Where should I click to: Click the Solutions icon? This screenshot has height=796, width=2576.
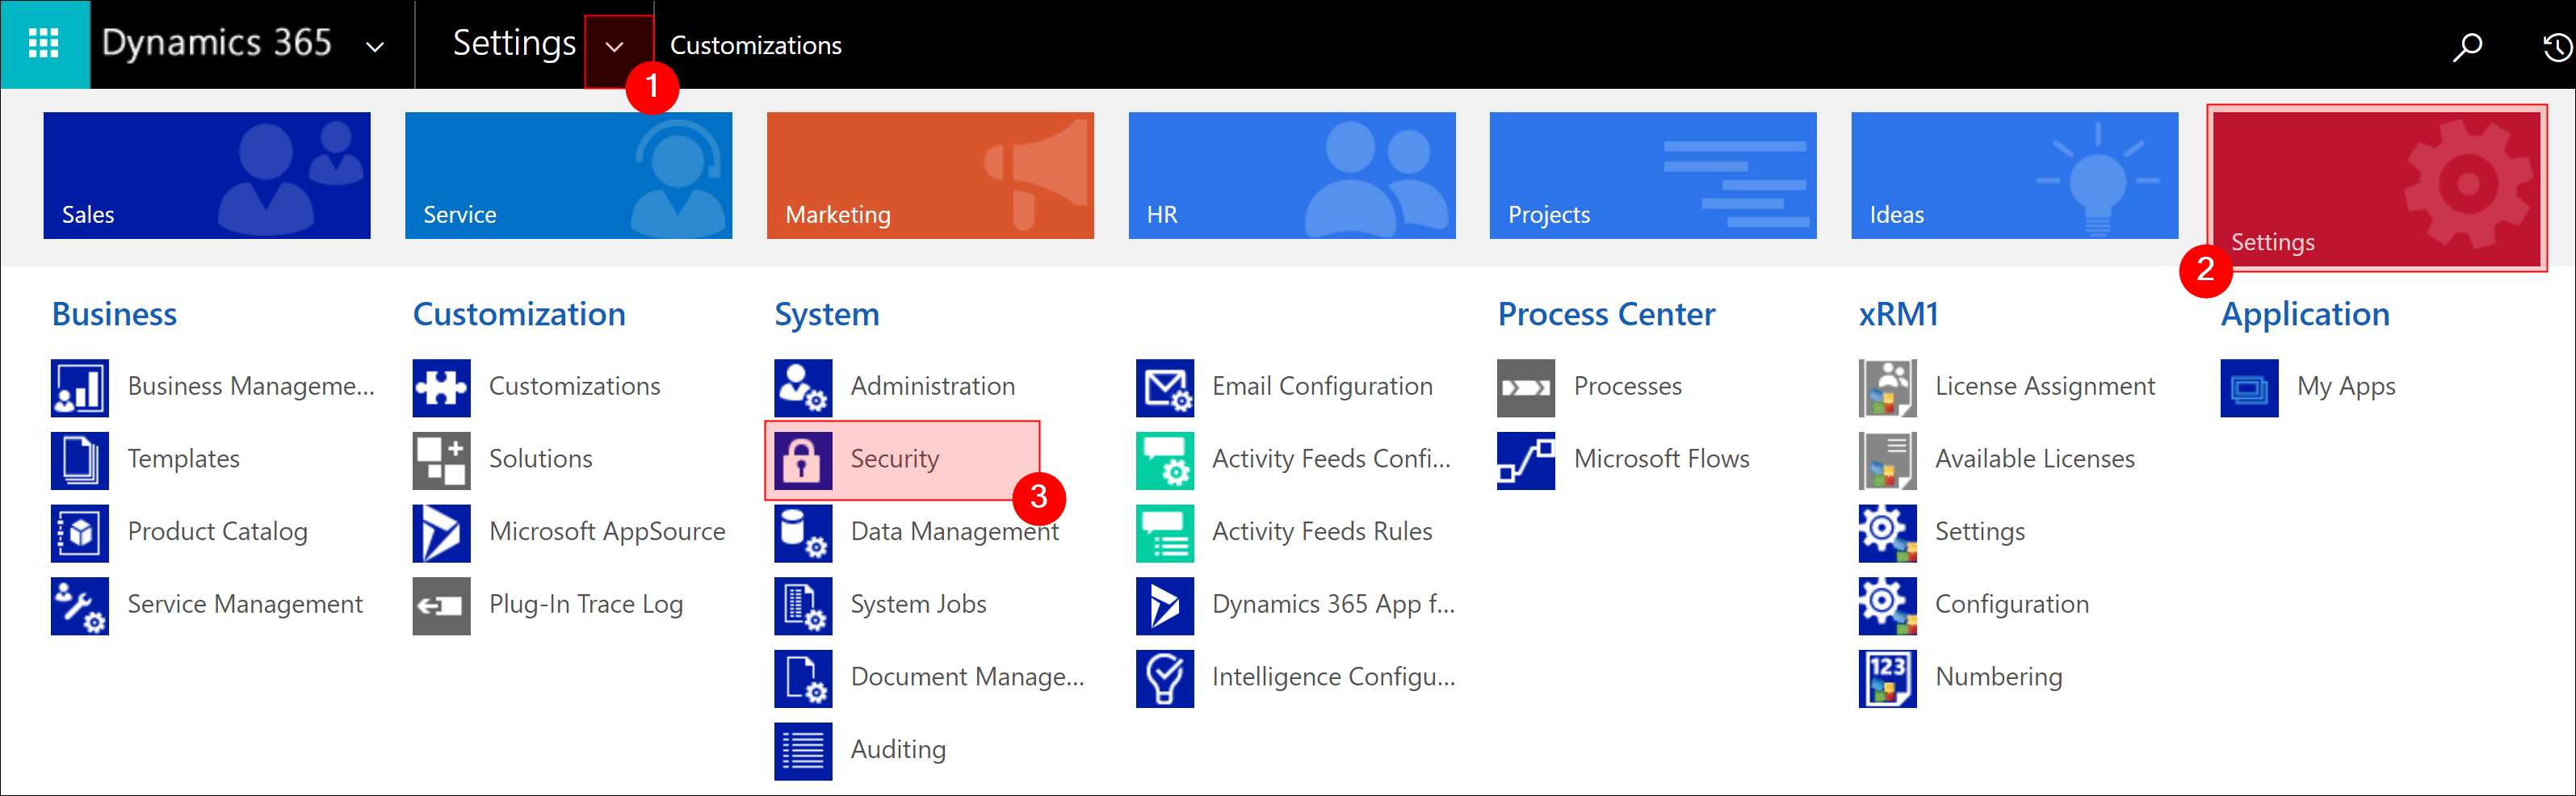click(441, 460)
